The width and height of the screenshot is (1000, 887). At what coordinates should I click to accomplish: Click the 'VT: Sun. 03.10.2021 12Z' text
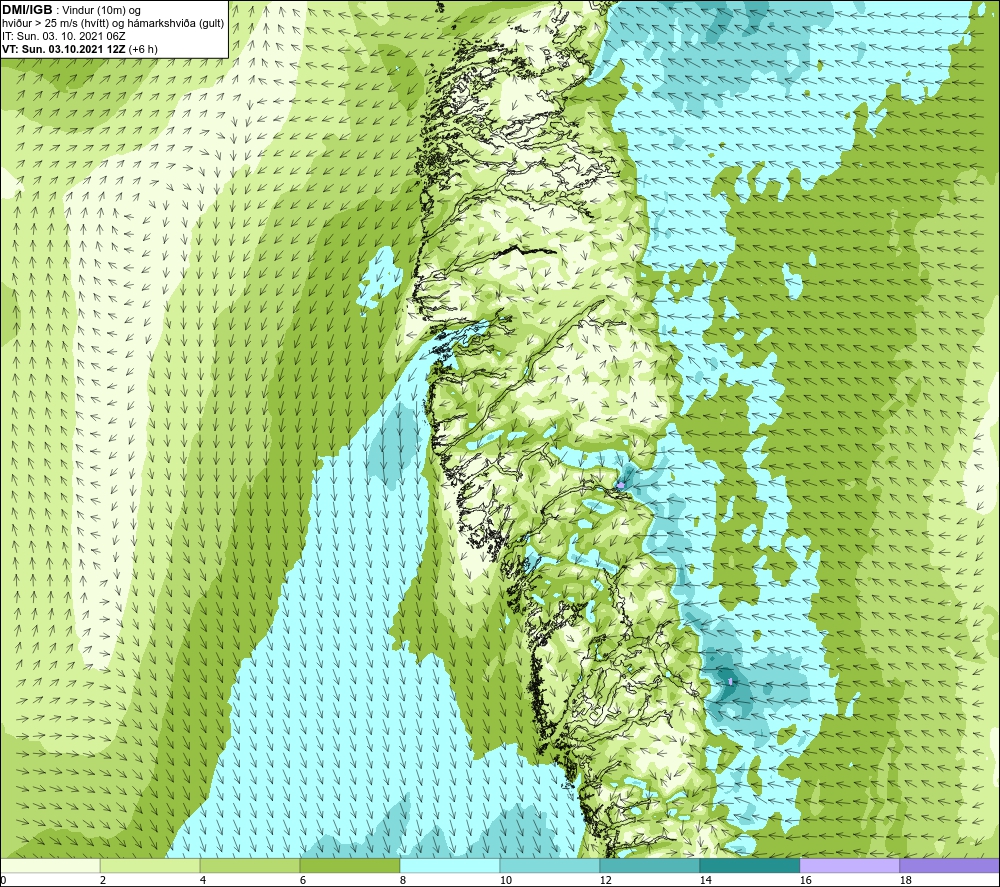[64, 49]
